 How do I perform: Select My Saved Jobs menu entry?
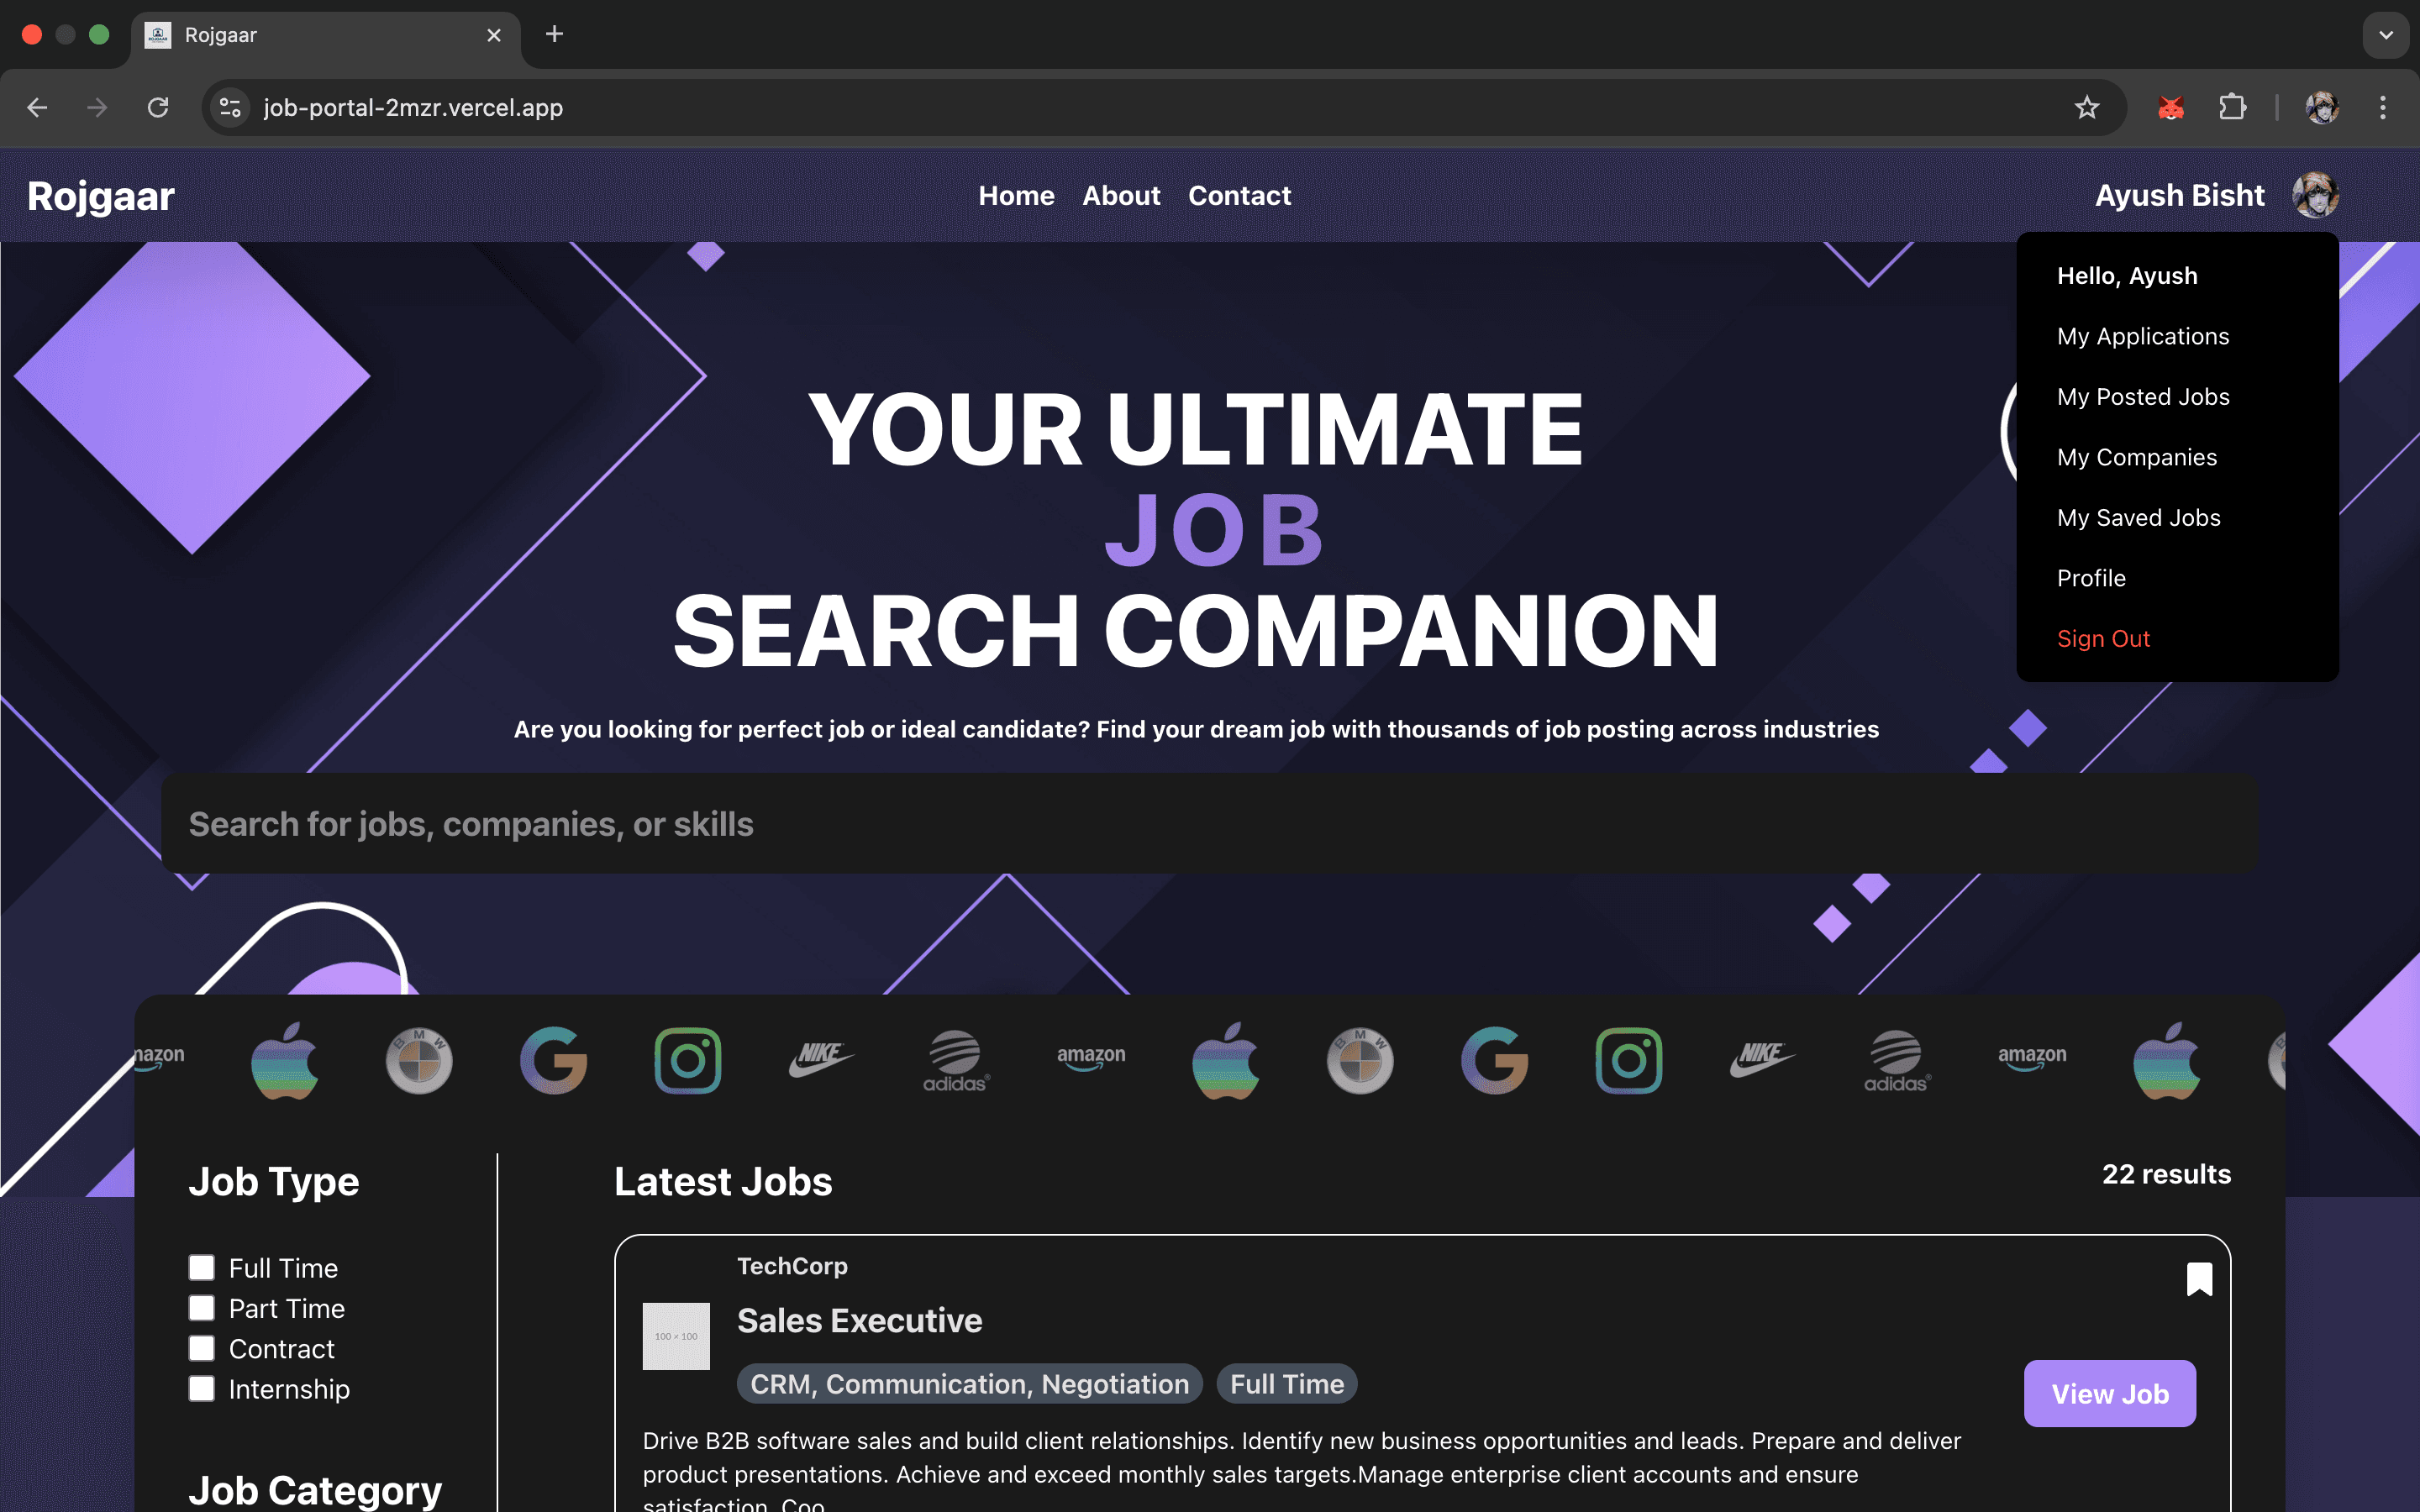coord(2138,518)
